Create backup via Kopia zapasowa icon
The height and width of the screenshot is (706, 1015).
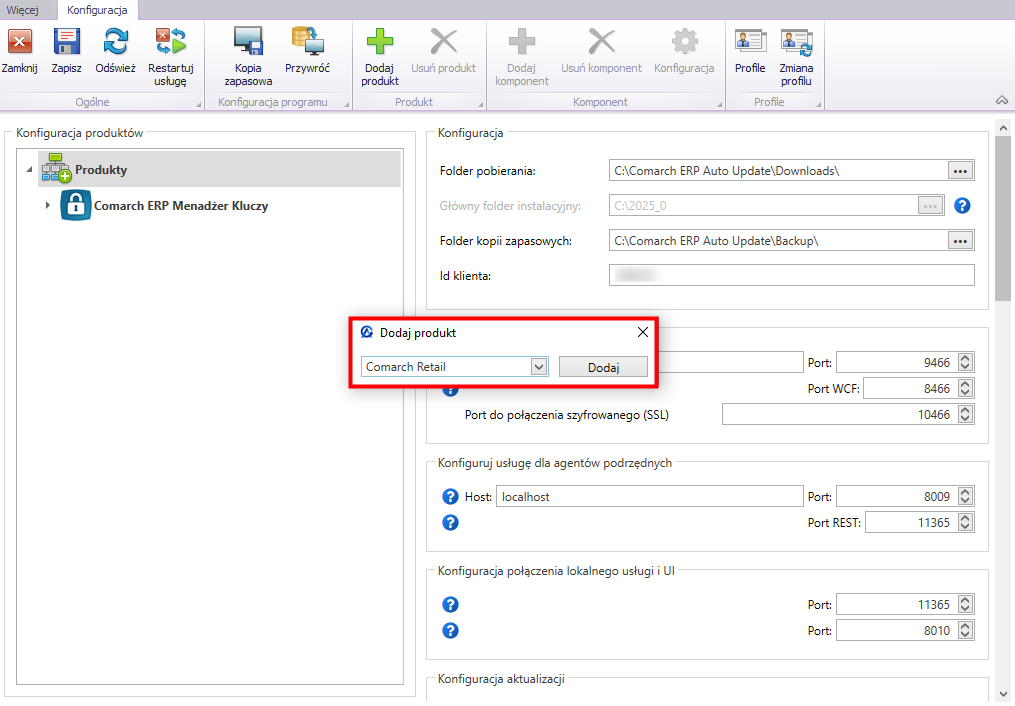pyautogui.click(x=248, y=41)
